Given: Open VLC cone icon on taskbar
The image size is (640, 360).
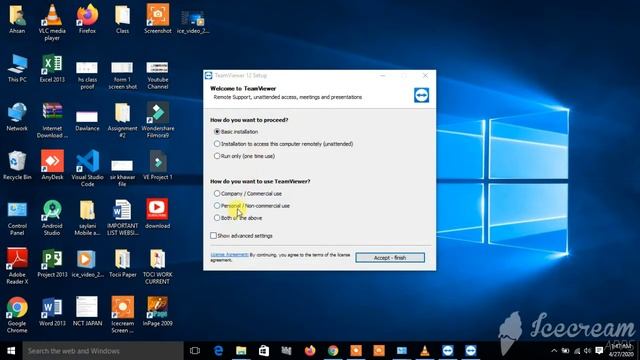Looking at the screenshot, I should (x=425, y=351).
